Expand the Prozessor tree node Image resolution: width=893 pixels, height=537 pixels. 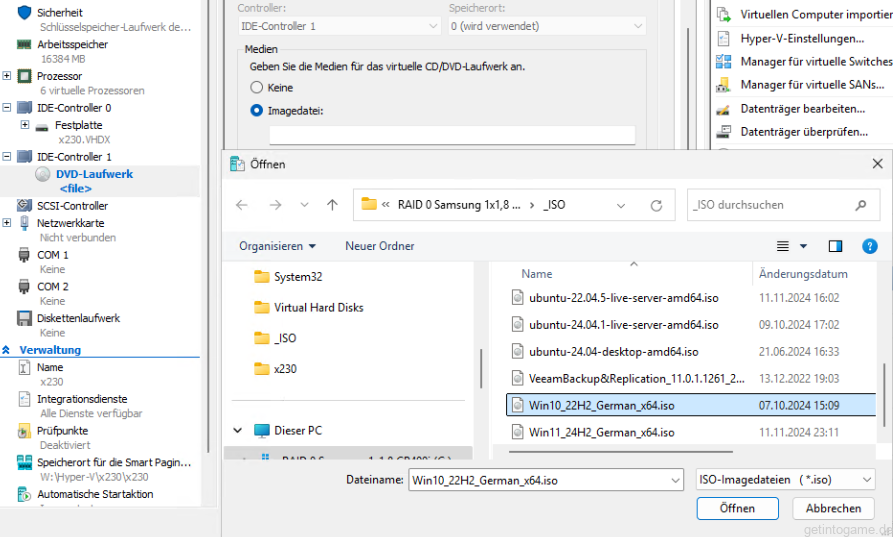(x=8, y=76)
